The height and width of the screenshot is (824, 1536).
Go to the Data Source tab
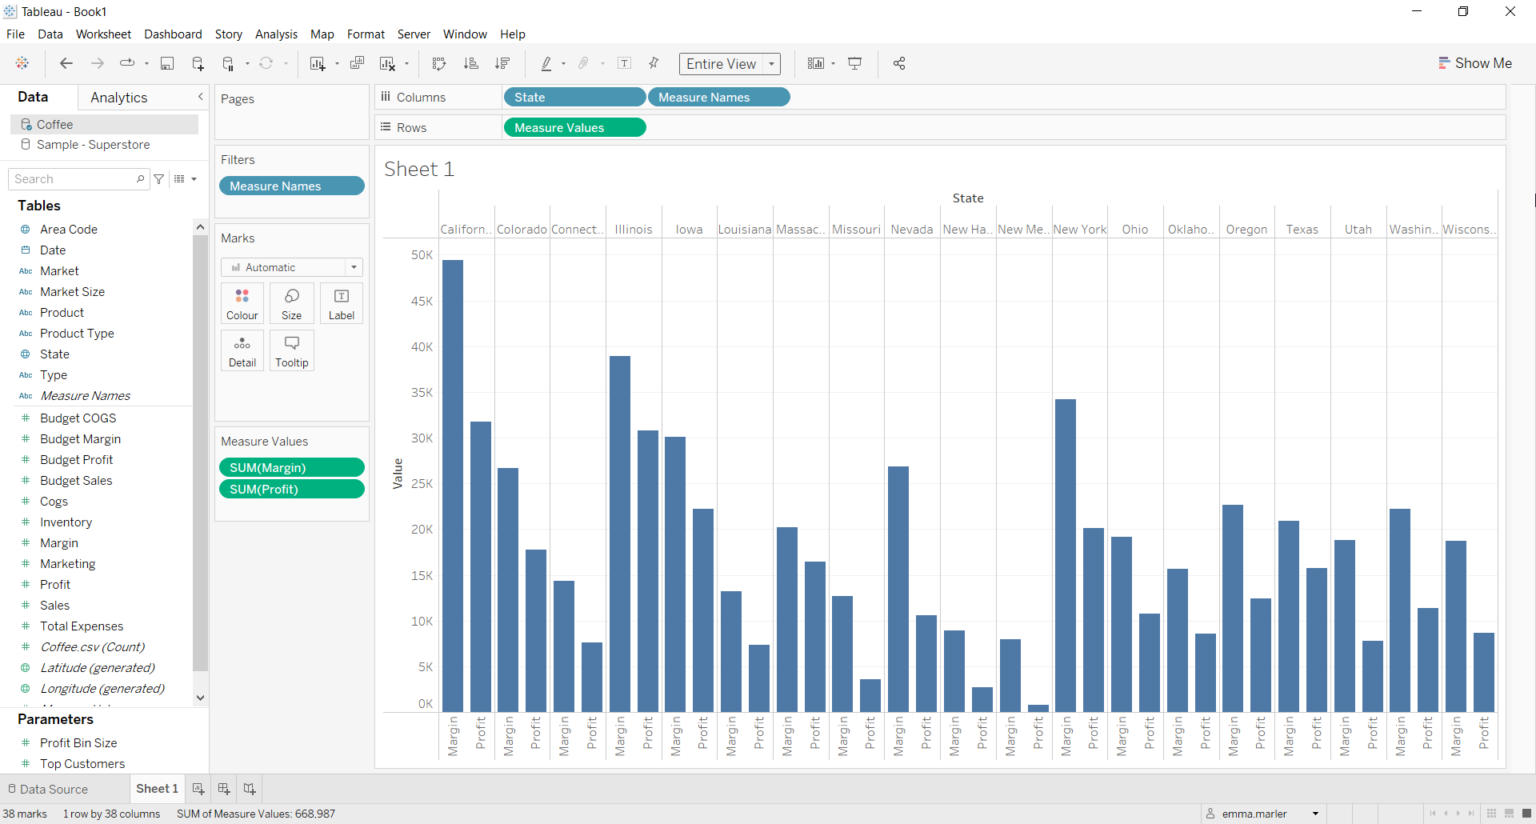pos(48,789)
